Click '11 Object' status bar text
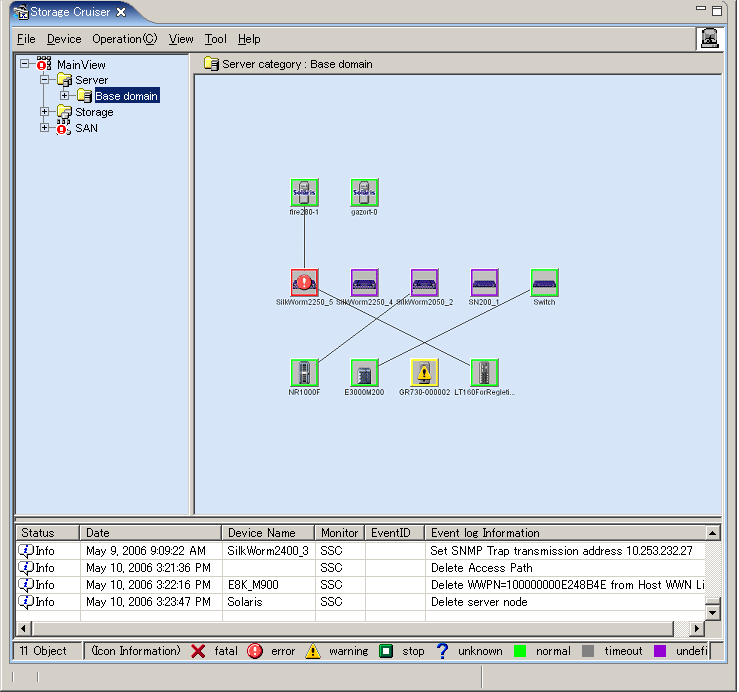 click(43, 651)
